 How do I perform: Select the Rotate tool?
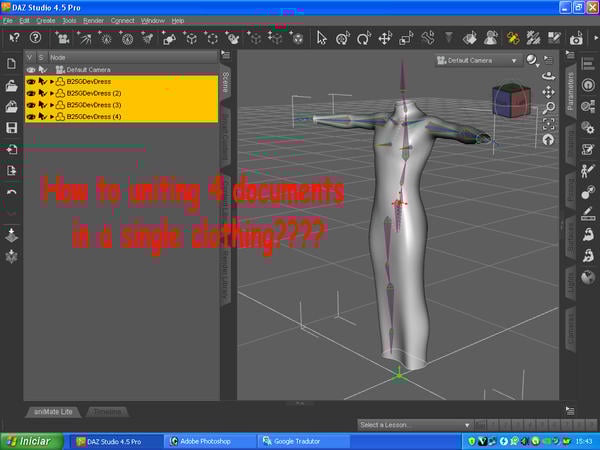coord(363,38)
